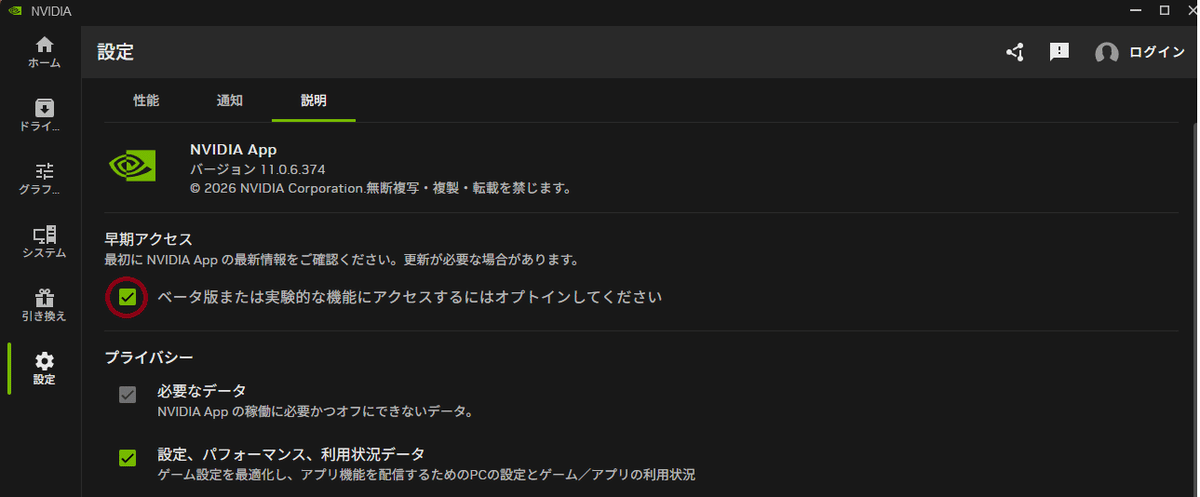Open the グラフィックス sliders icon in sidebar
The width and height of the screenshot is (1200, 497).
[x=44, y=170]
